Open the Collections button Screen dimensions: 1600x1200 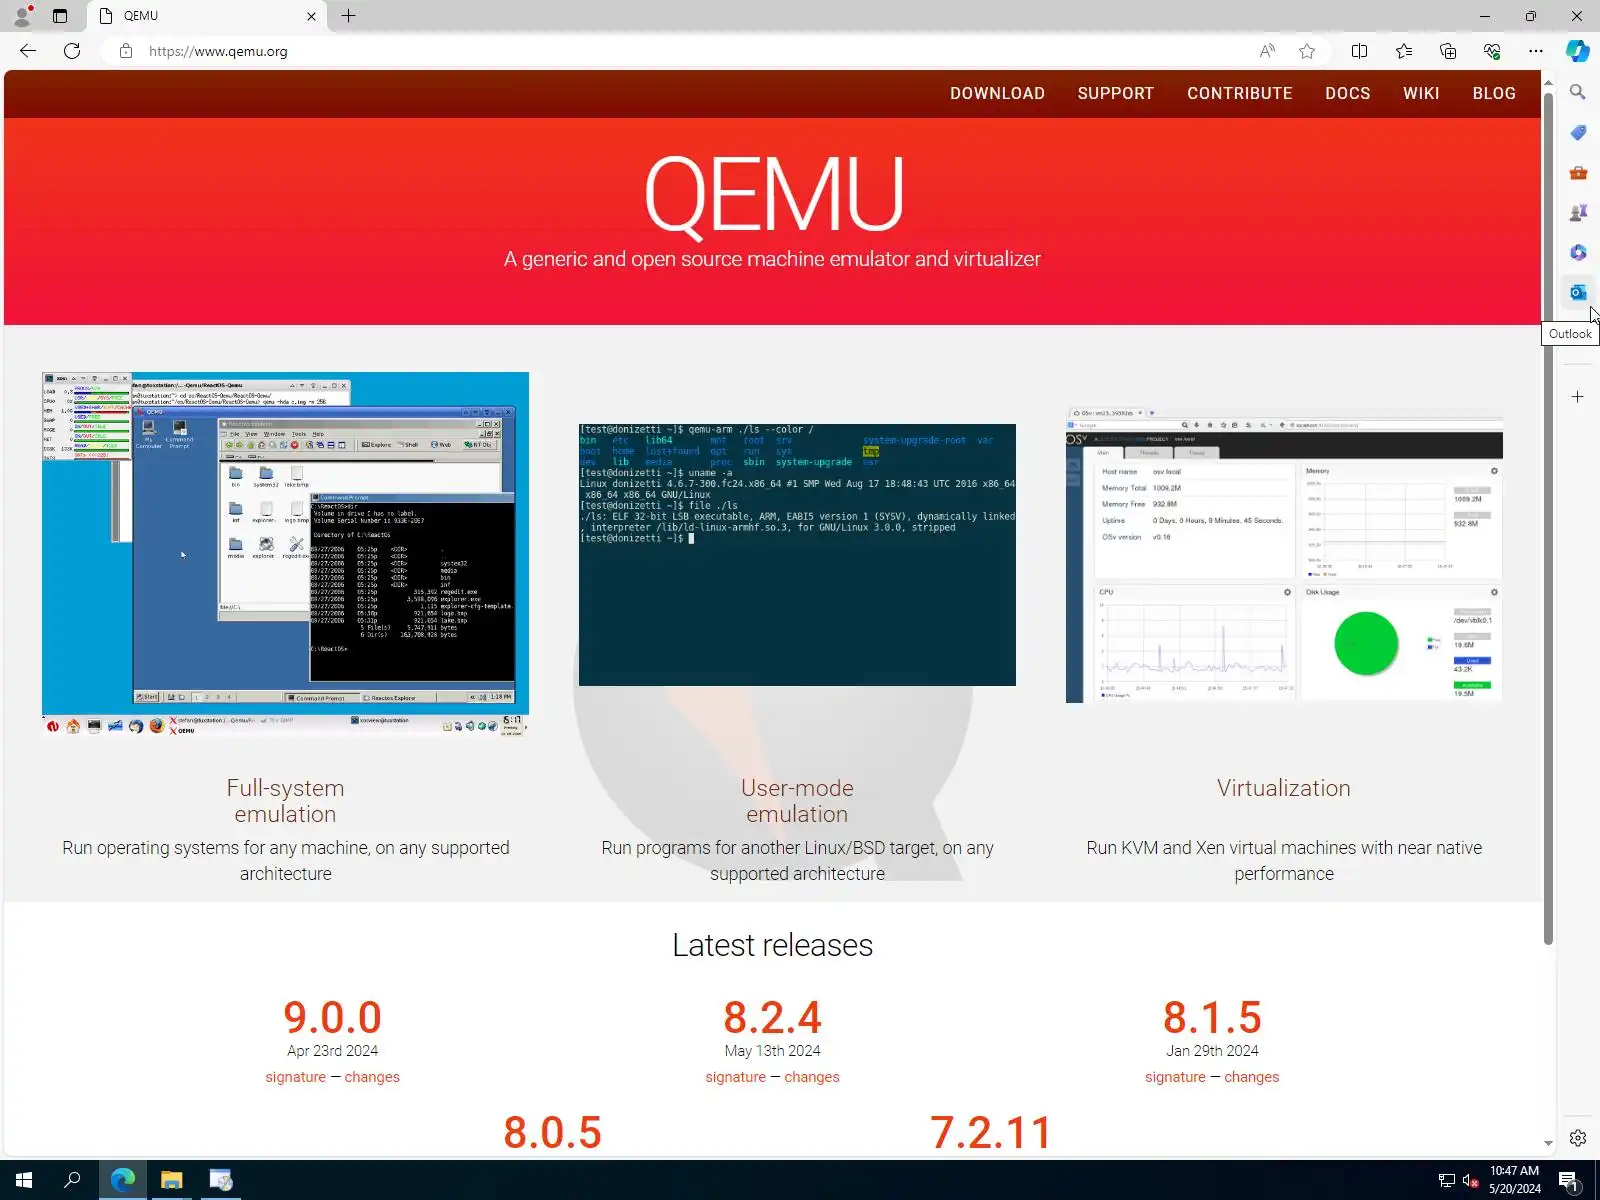1448,51
